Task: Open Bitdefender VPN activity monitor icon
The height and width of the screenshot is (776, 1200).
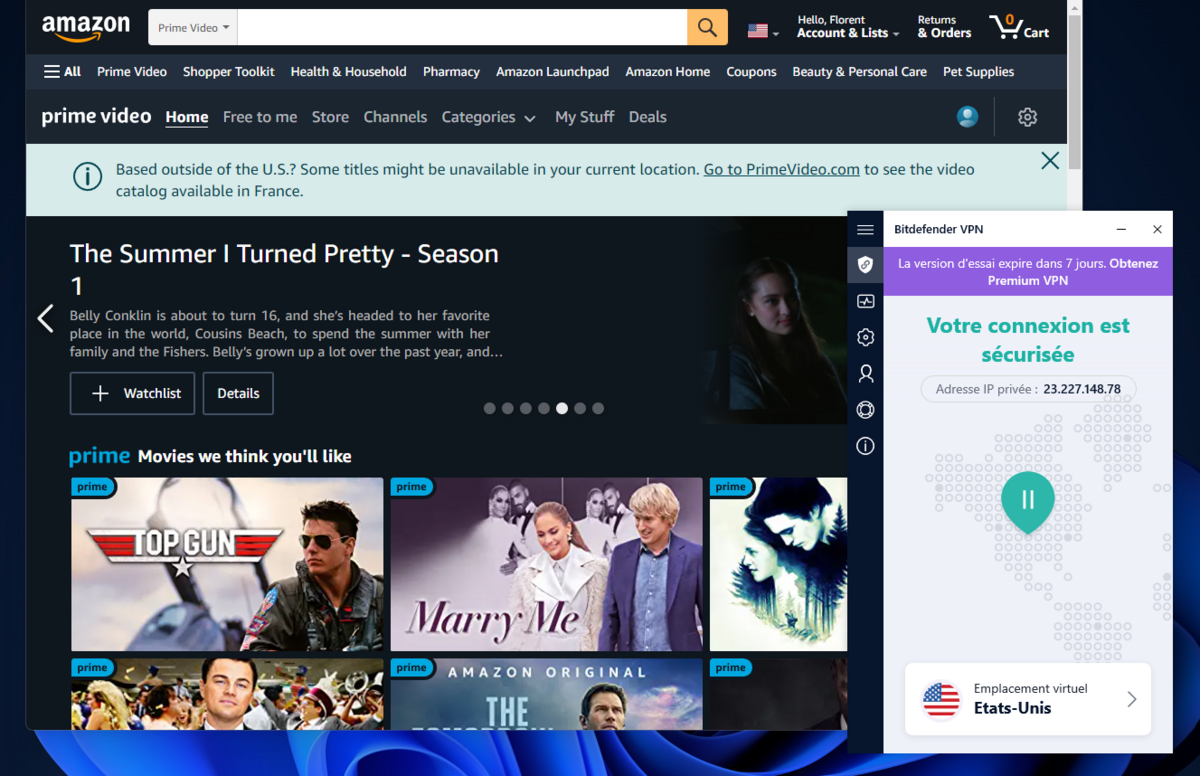Action: click(866, 301)
